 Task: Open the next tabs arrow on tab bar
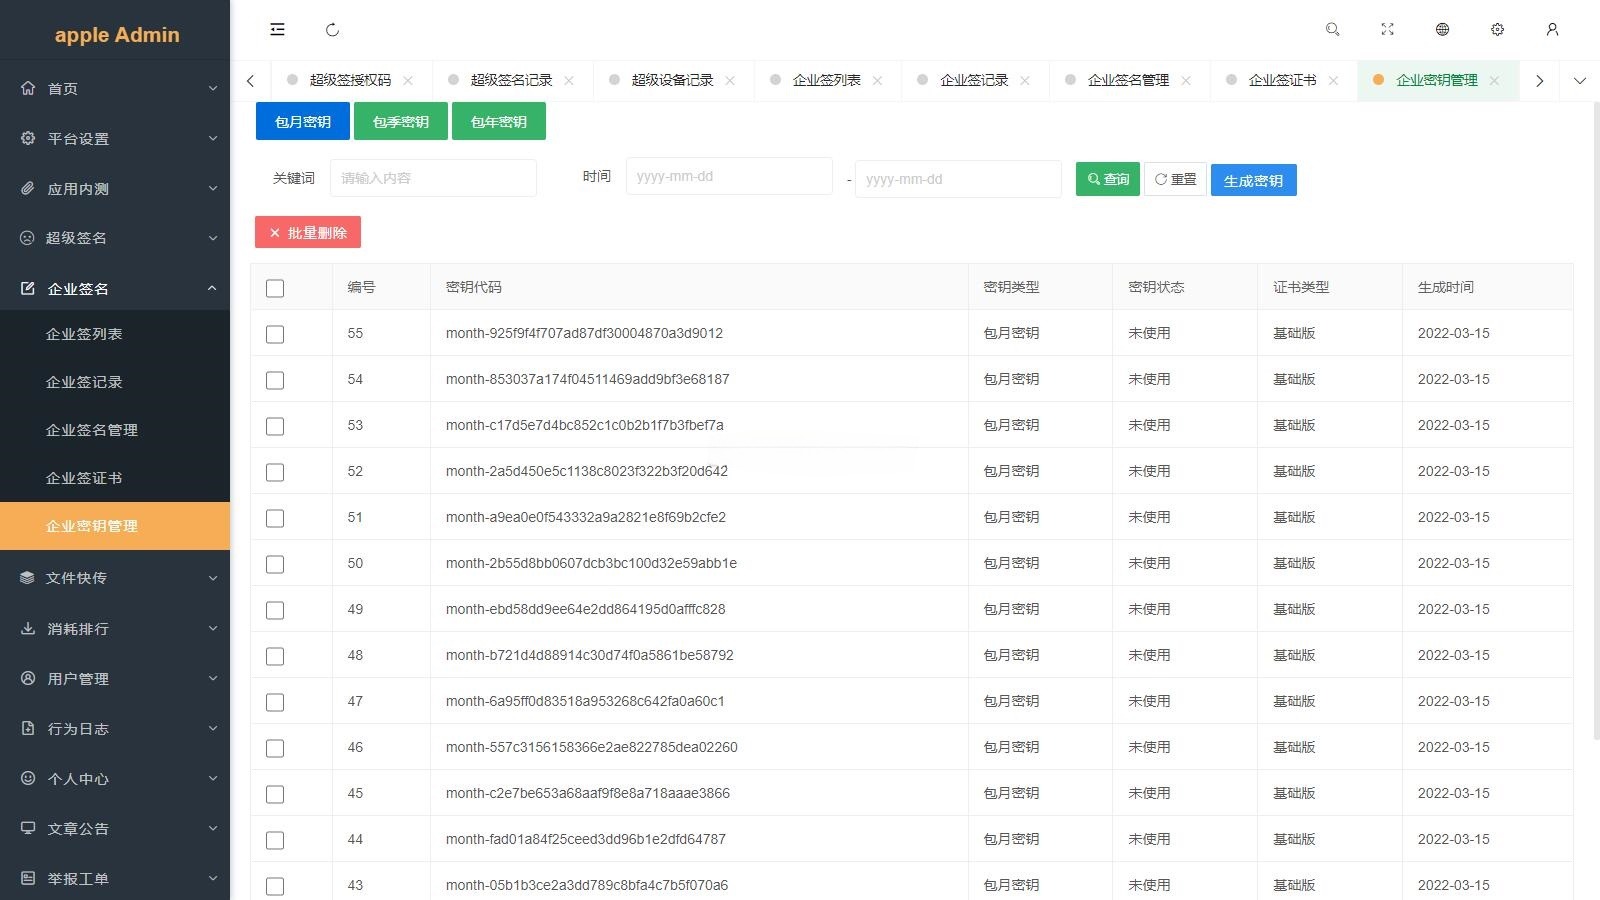(1539, 80)
